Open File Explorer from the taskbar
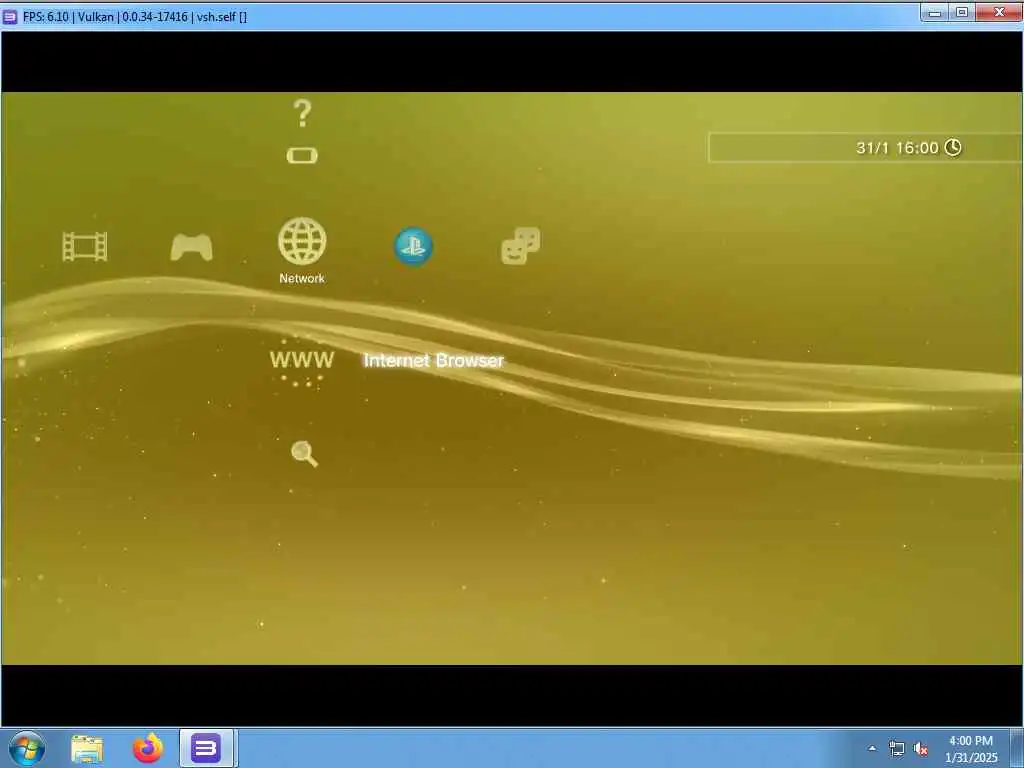The image size is (1024, 768). [x=87, y=748]
